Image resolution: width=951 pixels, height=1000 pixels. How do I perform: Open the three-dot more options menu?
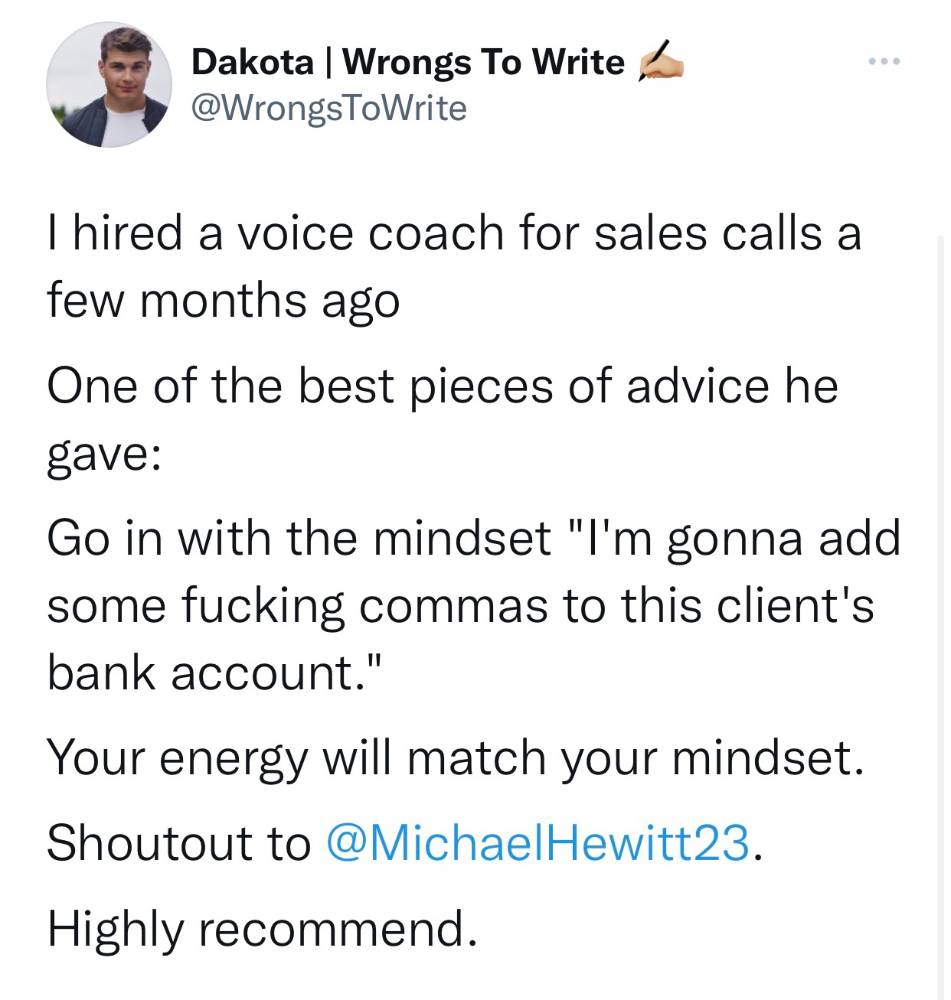click(x=885, y=61)
